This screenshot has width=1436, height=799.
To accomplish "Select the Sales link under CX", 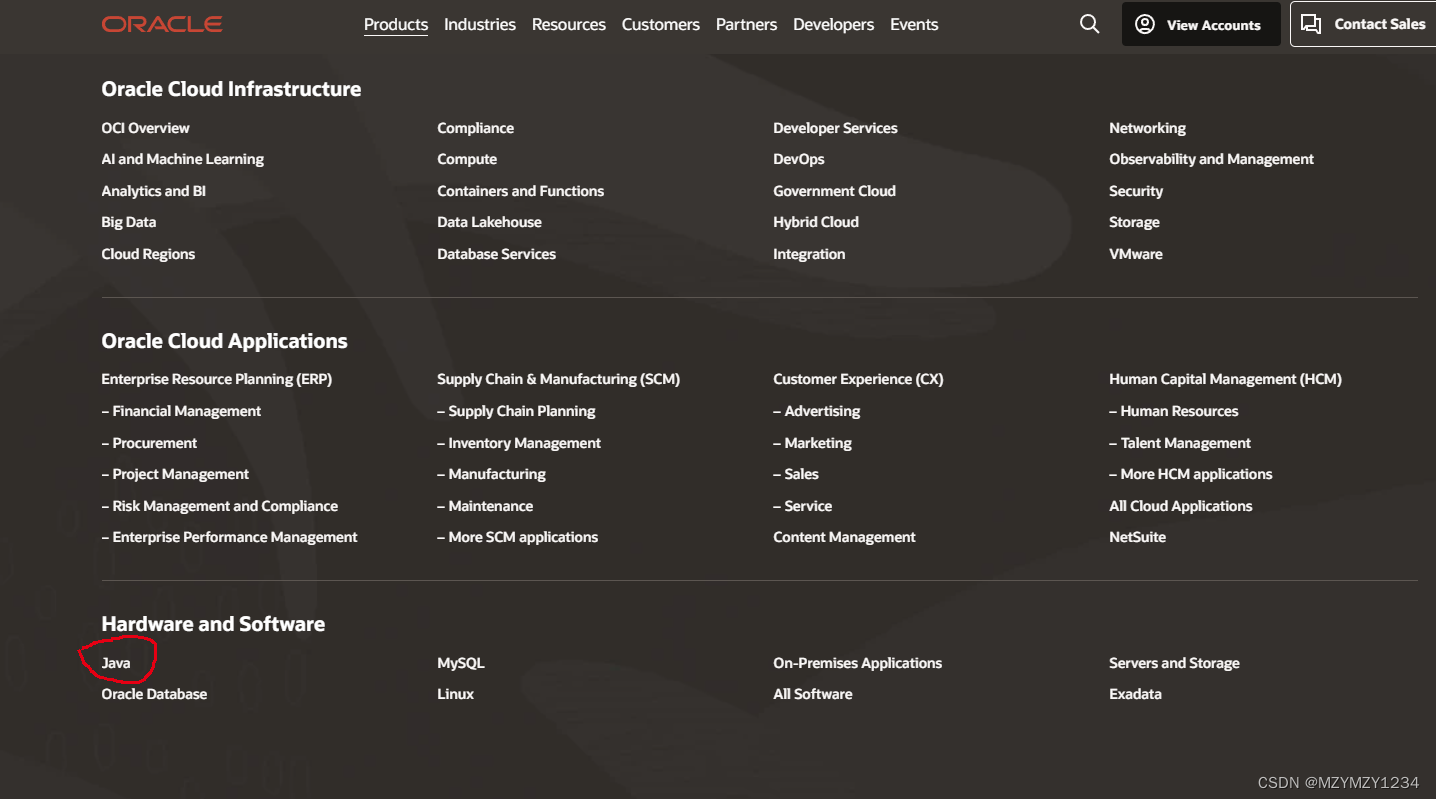I will coord(796,474).
